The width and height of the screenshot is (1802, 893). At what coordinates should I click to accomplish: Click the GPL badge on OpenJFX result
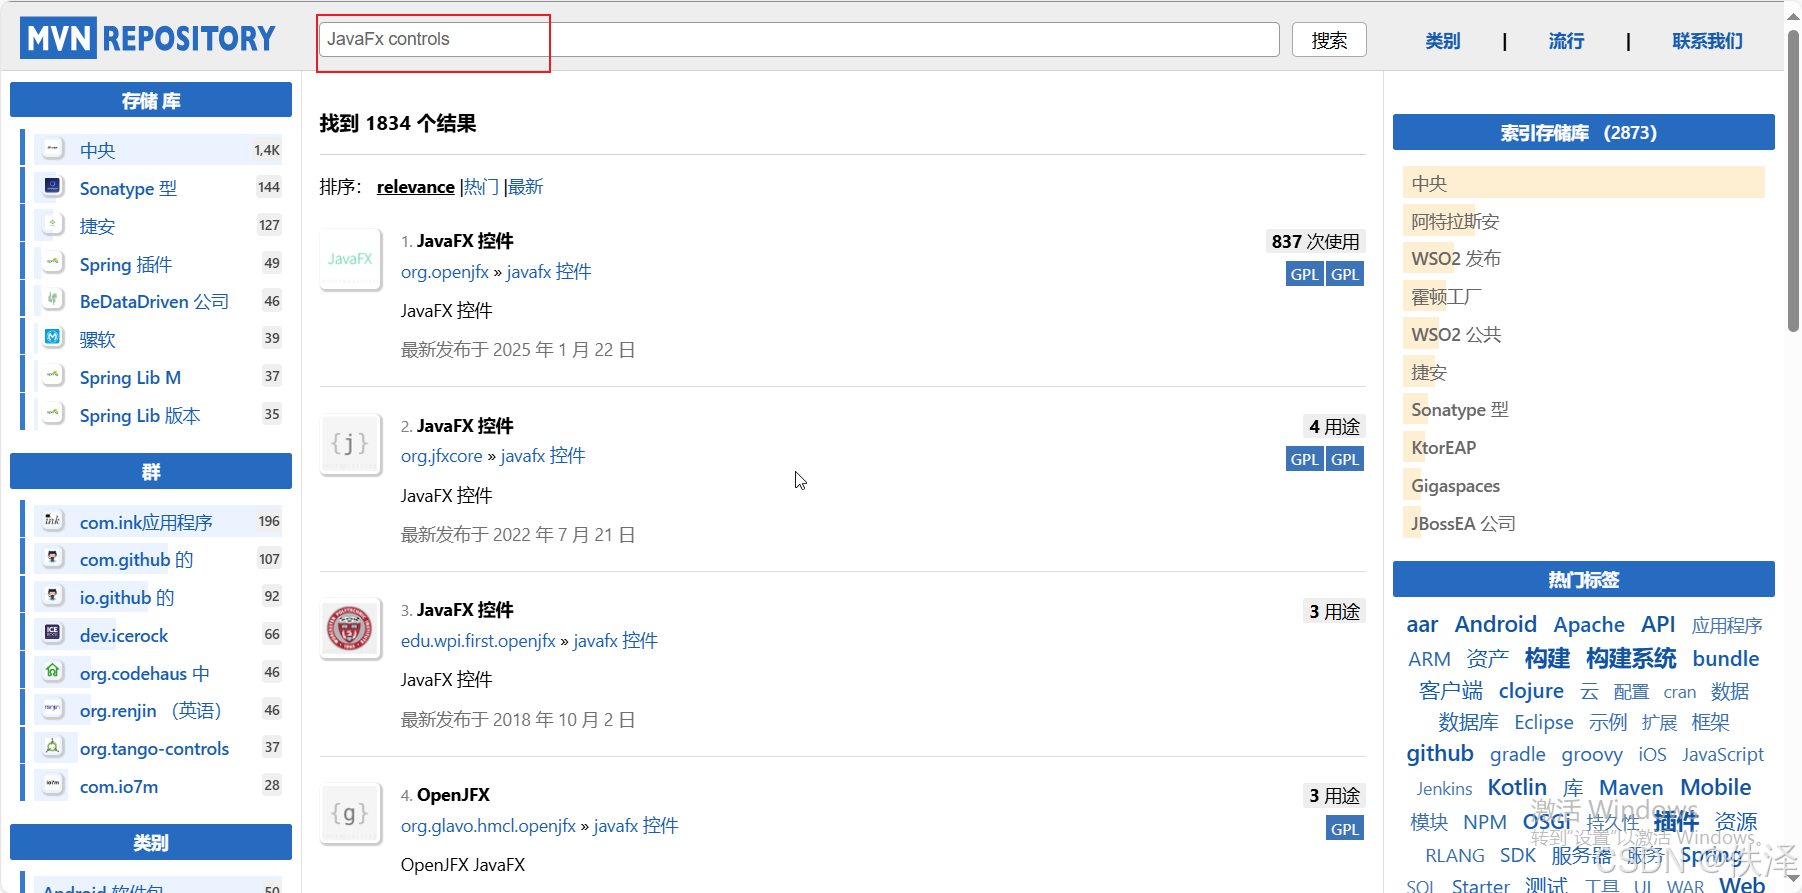[1345, 829]
